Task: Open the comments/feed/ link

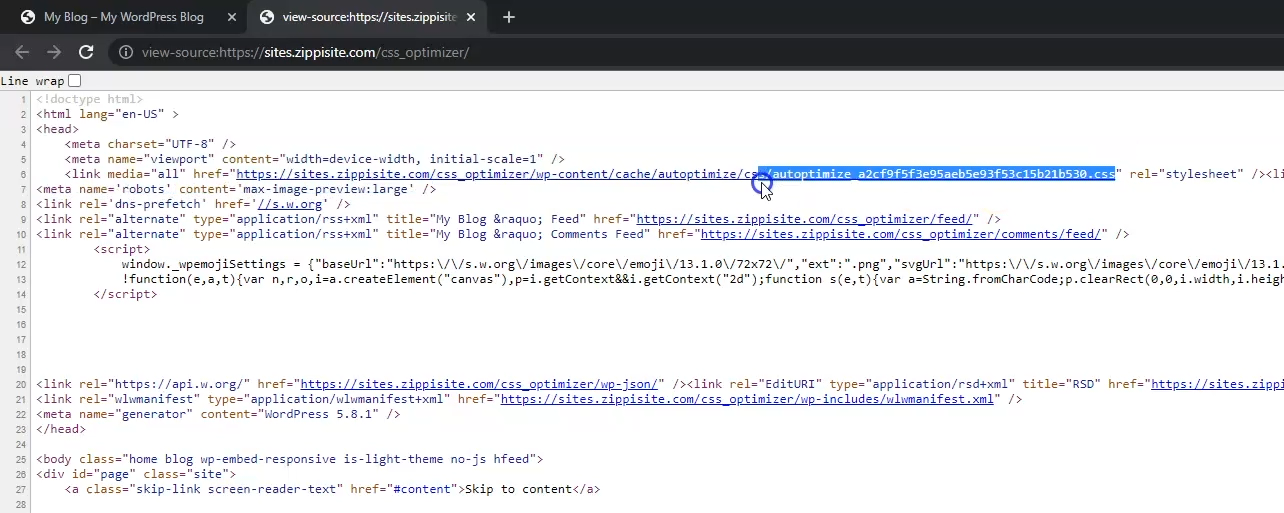Action: tap(901, 234)
